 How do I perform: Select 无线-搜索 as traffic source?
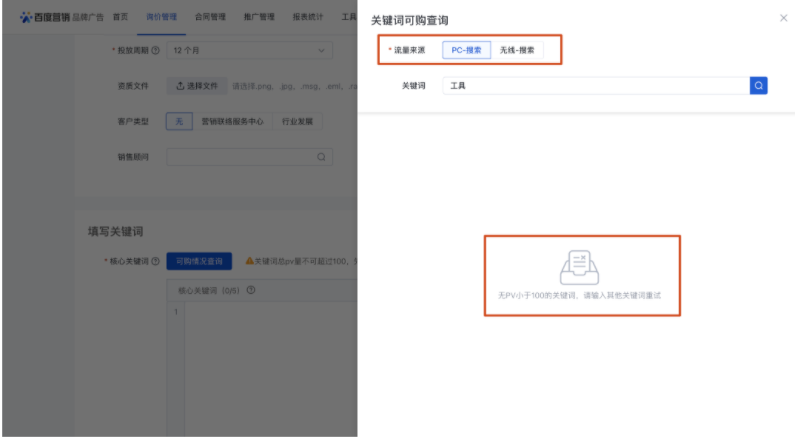point(517,50)
